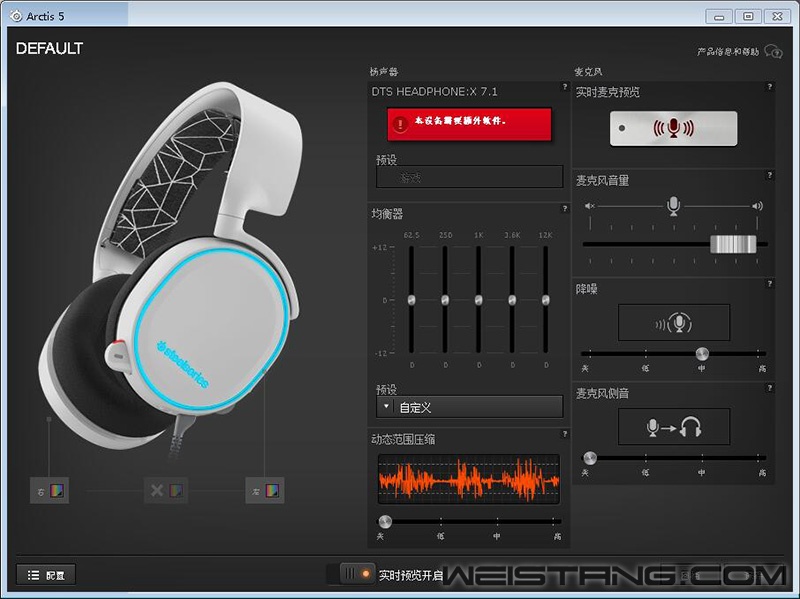Open the equalizer preset 自定义 dropdown

coord(469,407)
